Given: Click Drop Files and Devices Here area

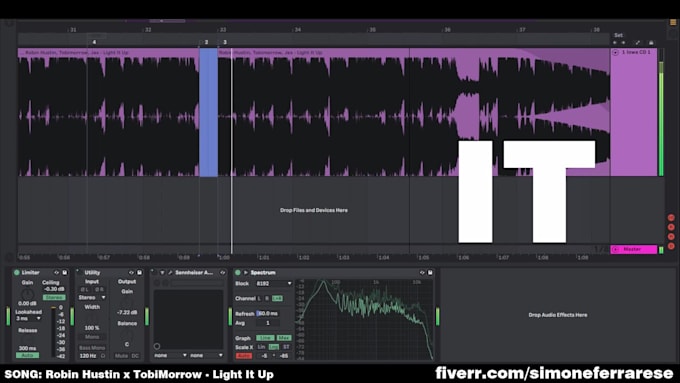Looking at the screenshot, I should coord(314,210).
